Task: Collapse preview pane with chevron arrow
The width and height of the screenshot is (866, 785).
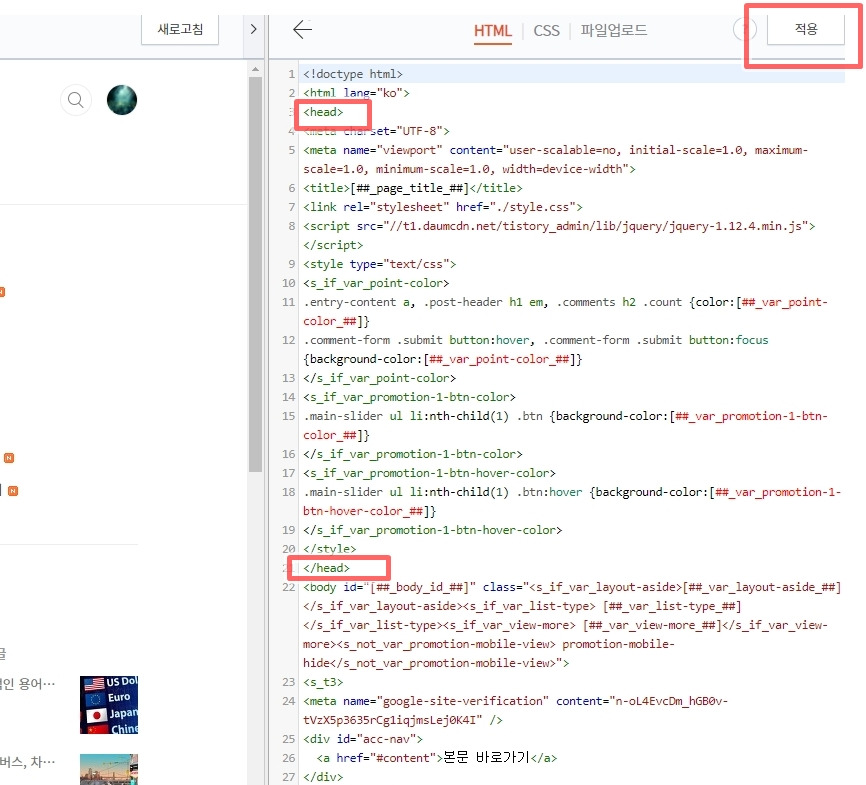Action: 254,29
